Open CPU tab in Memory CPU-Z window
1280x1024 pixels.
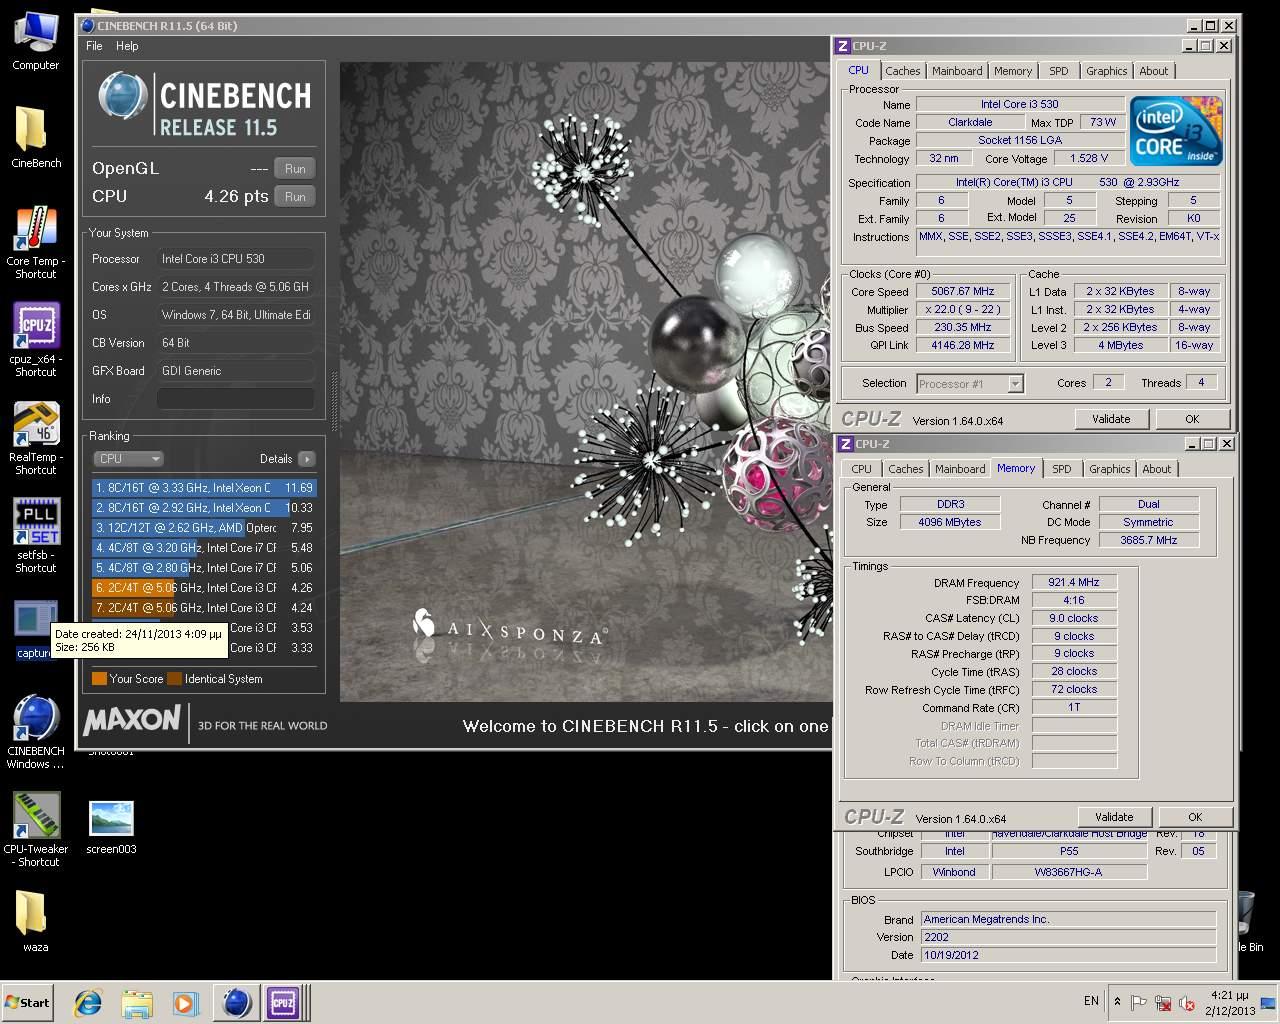tap(861, 469)
